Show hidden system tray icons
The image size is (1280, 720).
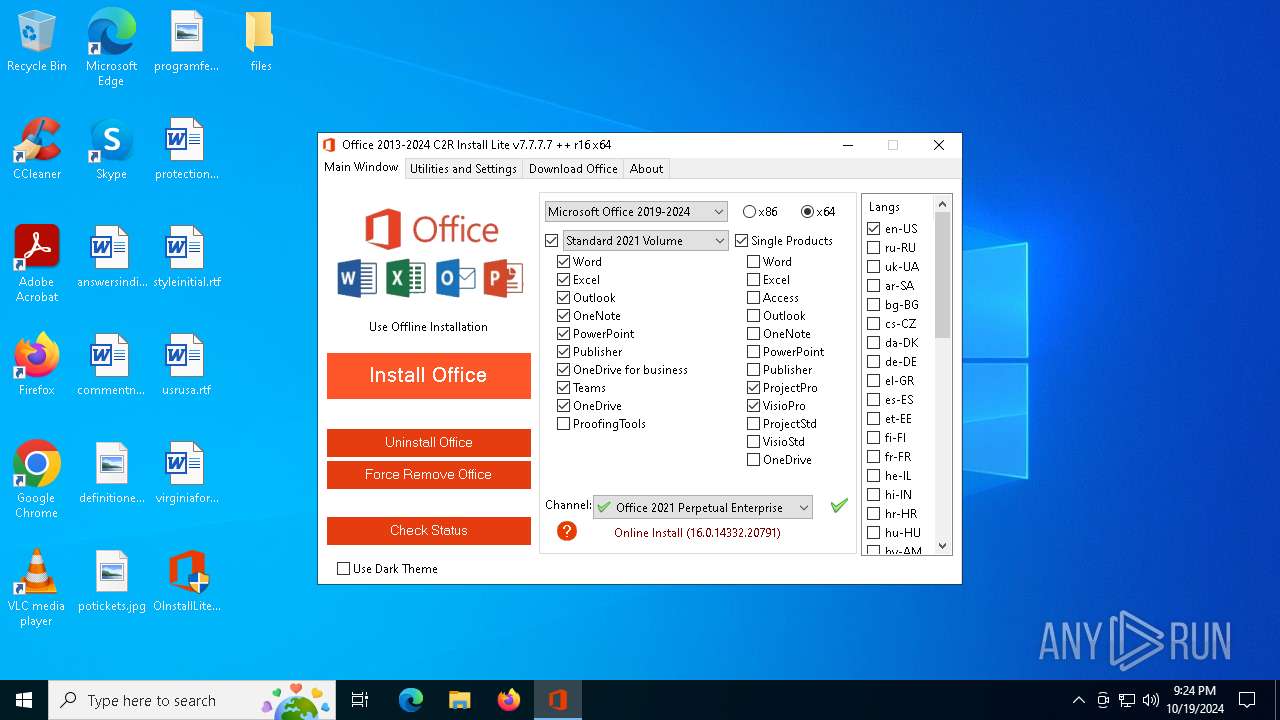1079,700
